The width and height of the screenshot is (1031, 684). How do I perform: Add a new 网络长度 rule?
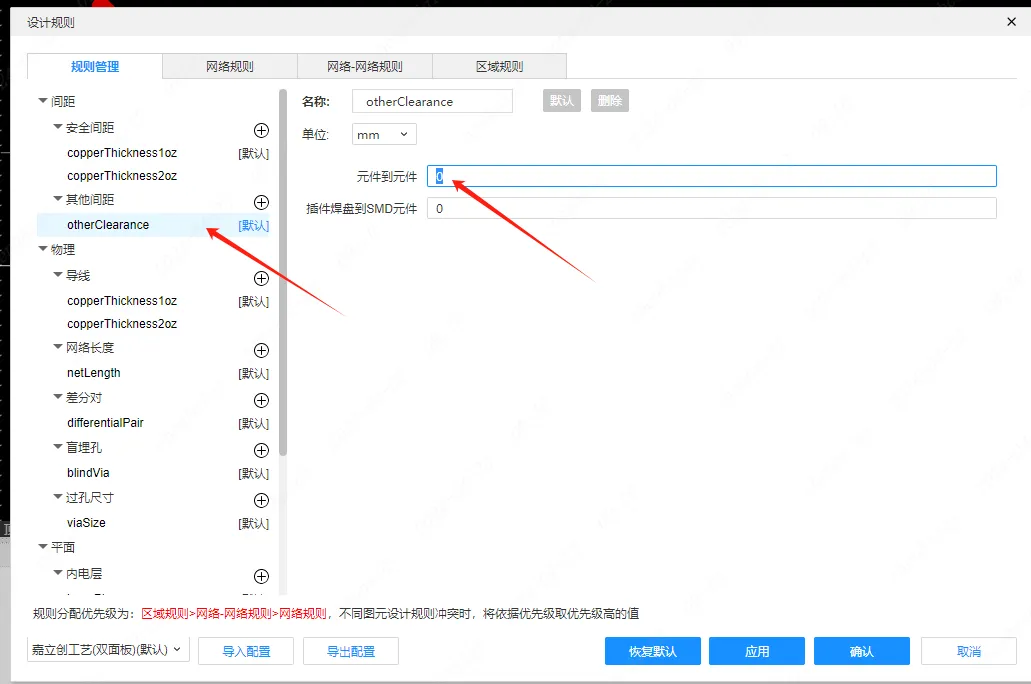(x=261, y=350)
